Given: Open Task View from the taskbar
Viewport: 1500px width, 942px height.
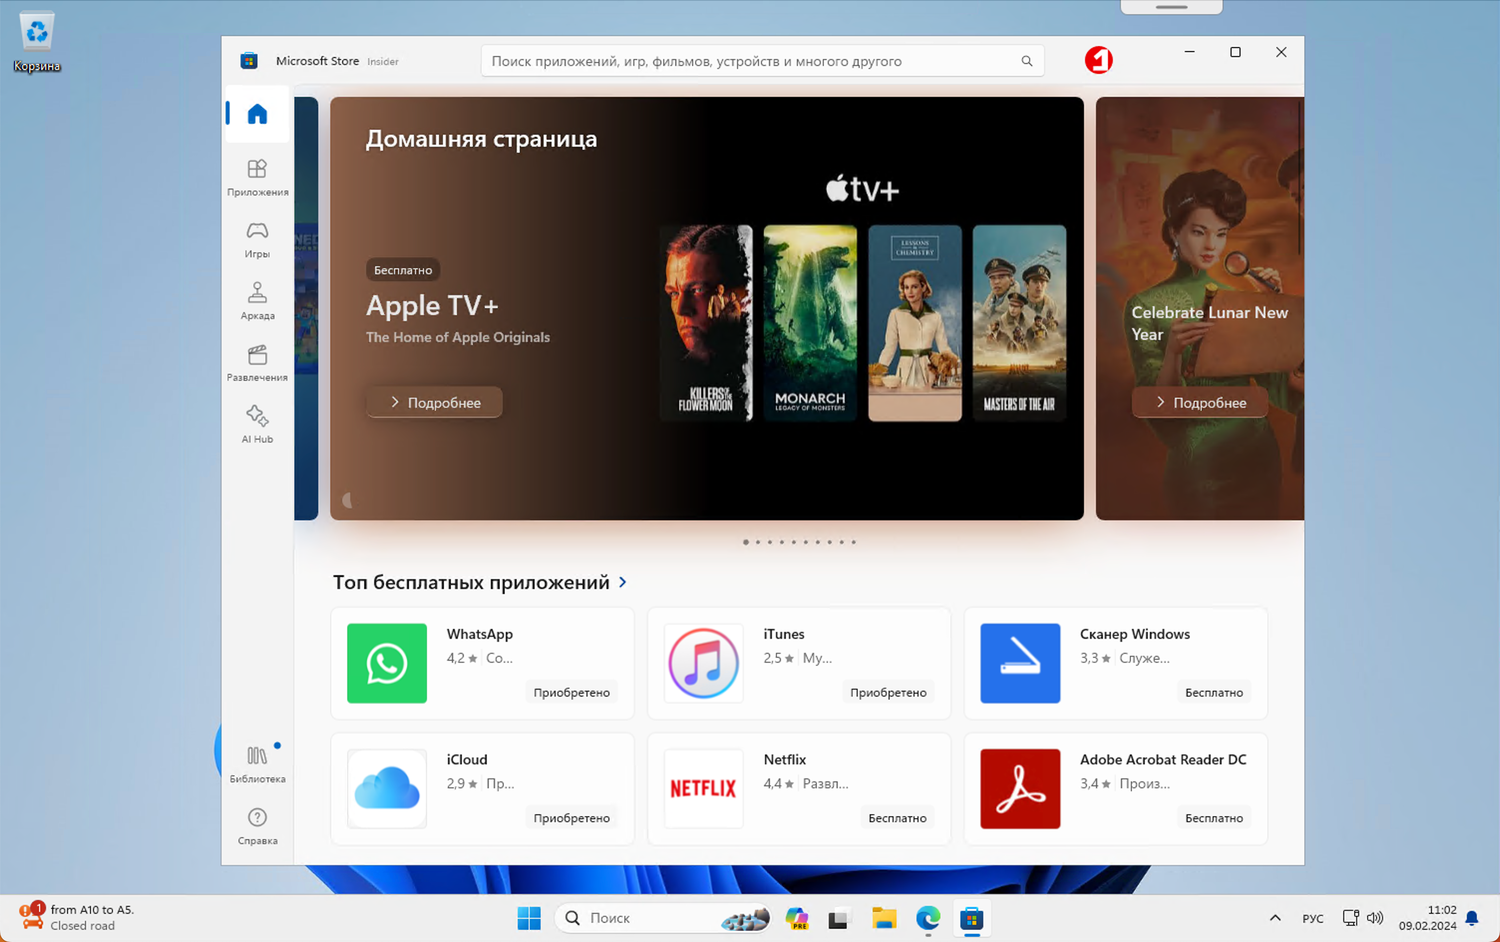Looking at the screenshot, I should (x=838, y=918).
